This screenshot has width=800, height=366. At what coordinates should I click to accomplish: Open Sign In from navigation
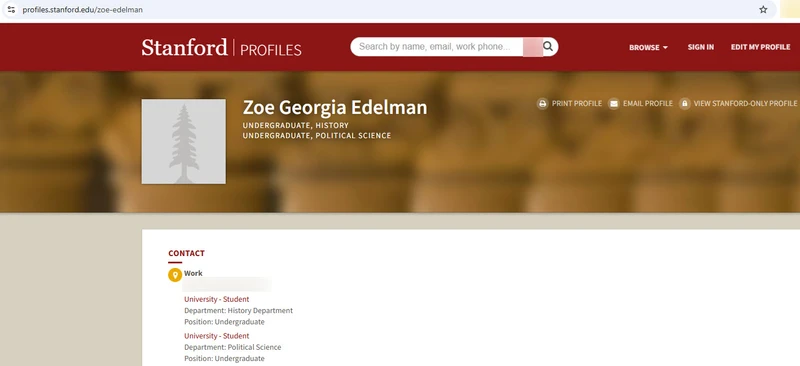click(x=701, y=47)
